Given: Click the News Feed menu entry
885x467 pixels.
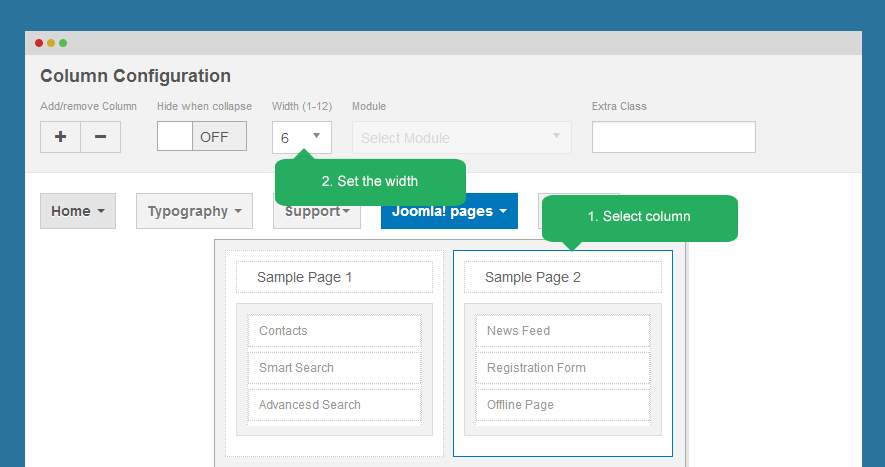Looking at the screenshot, I should pos(562,331).
